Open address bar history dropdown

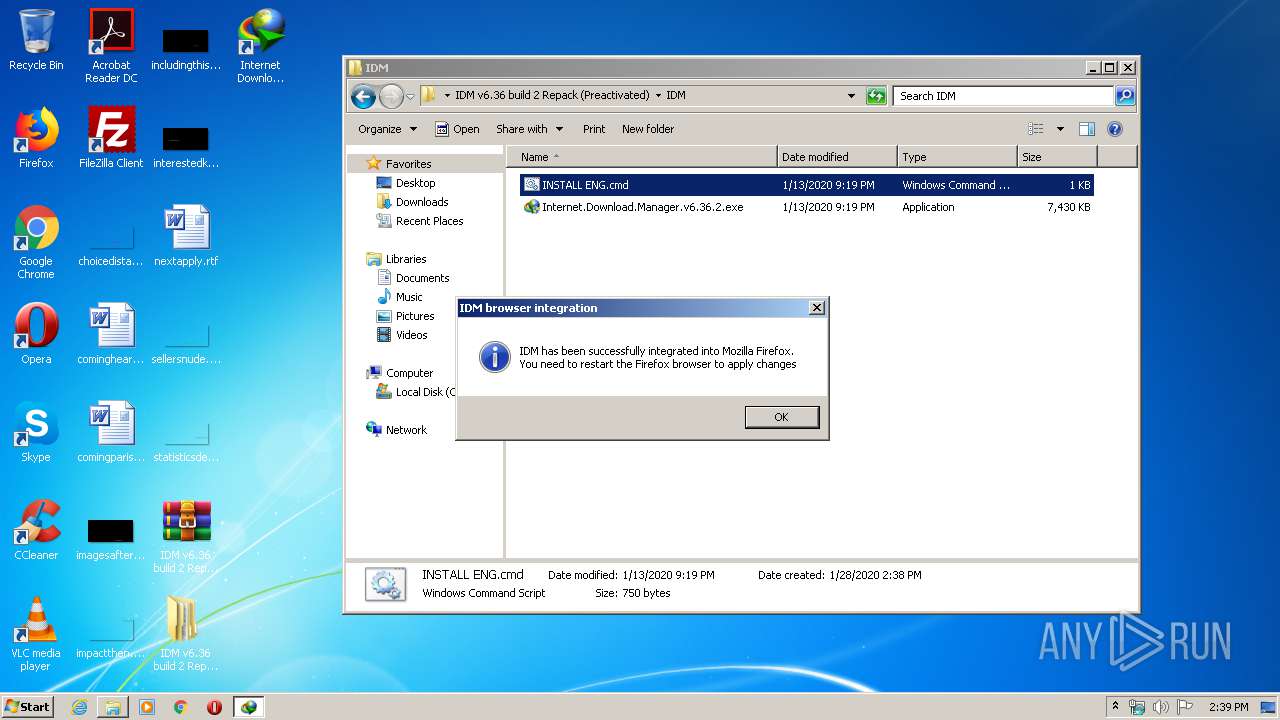[851, 96]
